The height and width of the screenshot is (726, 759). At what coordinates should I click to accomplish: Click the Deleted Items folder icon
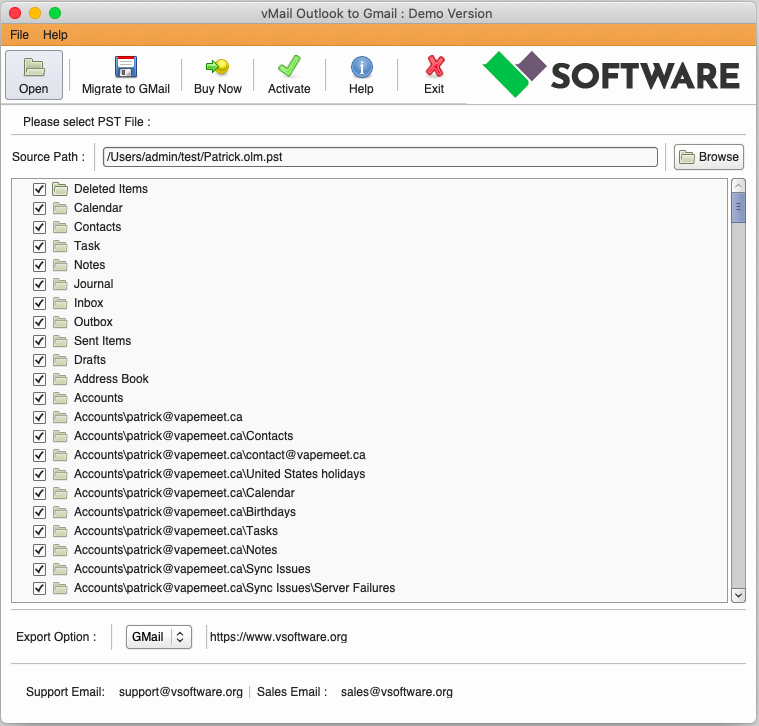tap(60, 189)
